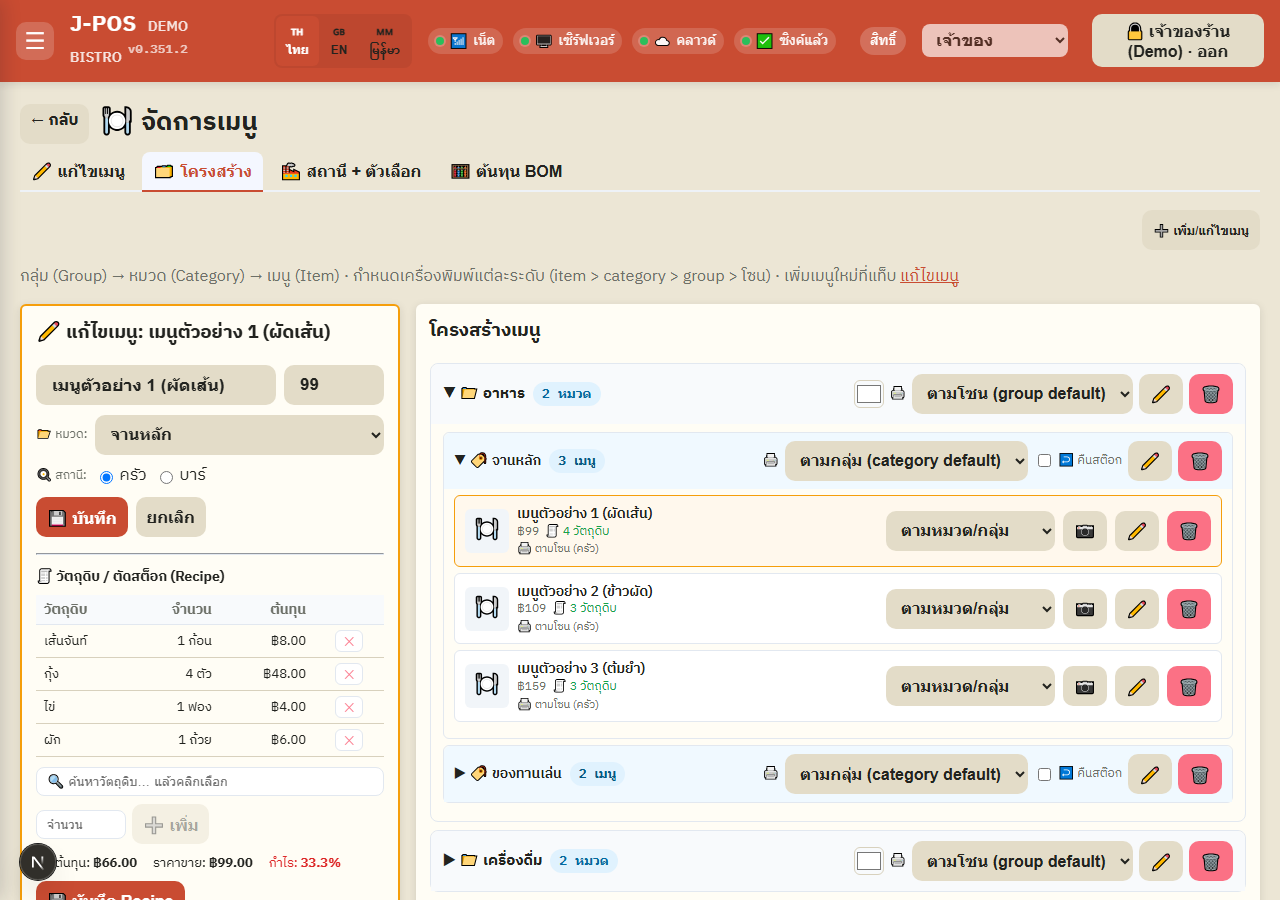
Task: Open camera for เมนูตัวอย่าง 2 (ข้าวผัด)
Action: pos(1085,609)
